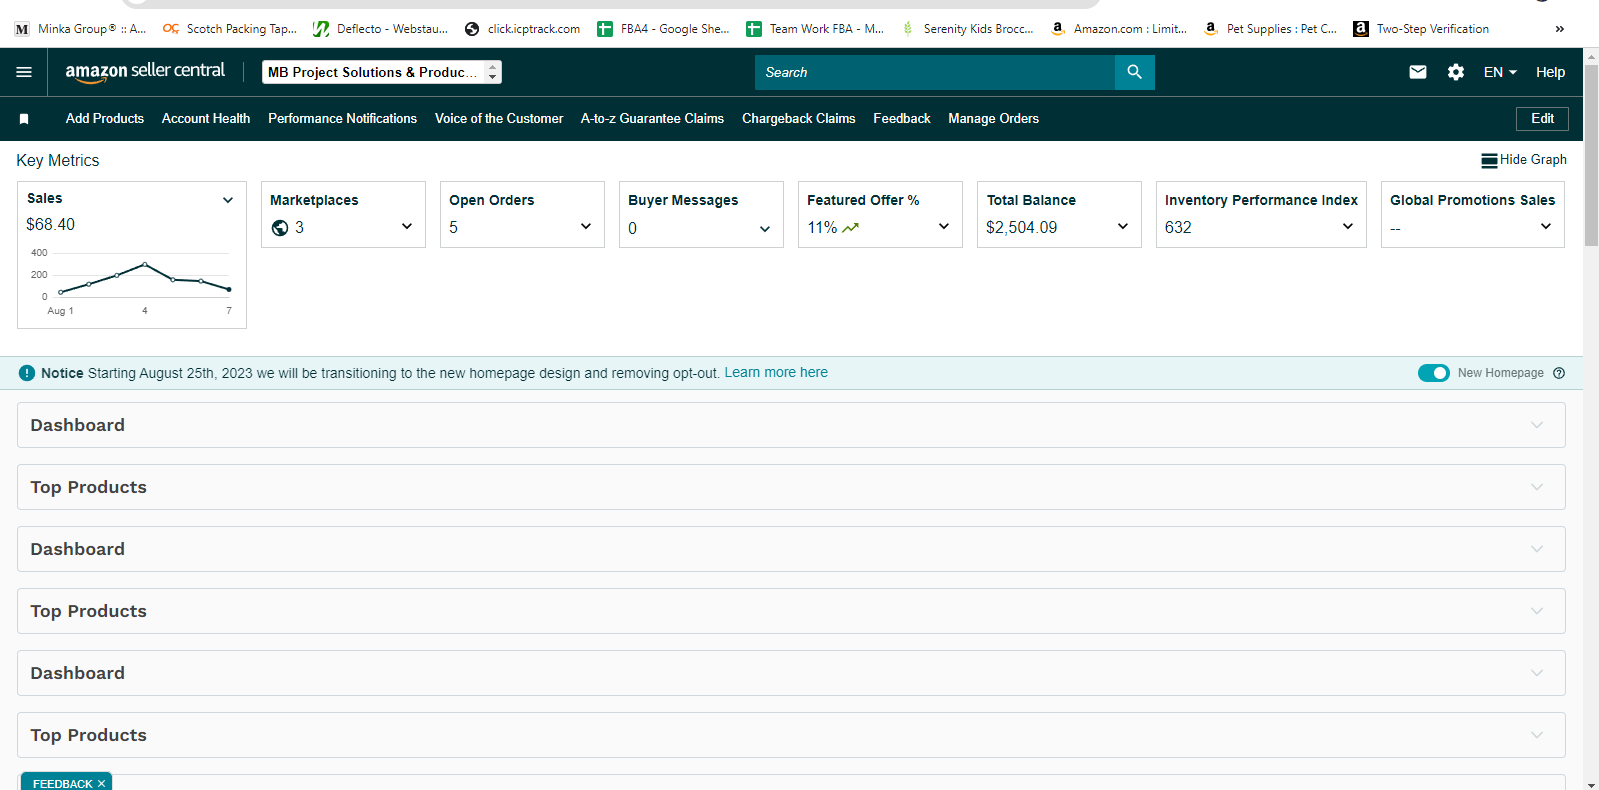
Task: Click the magnifying glass search button
Action: tap(1134, 72)
